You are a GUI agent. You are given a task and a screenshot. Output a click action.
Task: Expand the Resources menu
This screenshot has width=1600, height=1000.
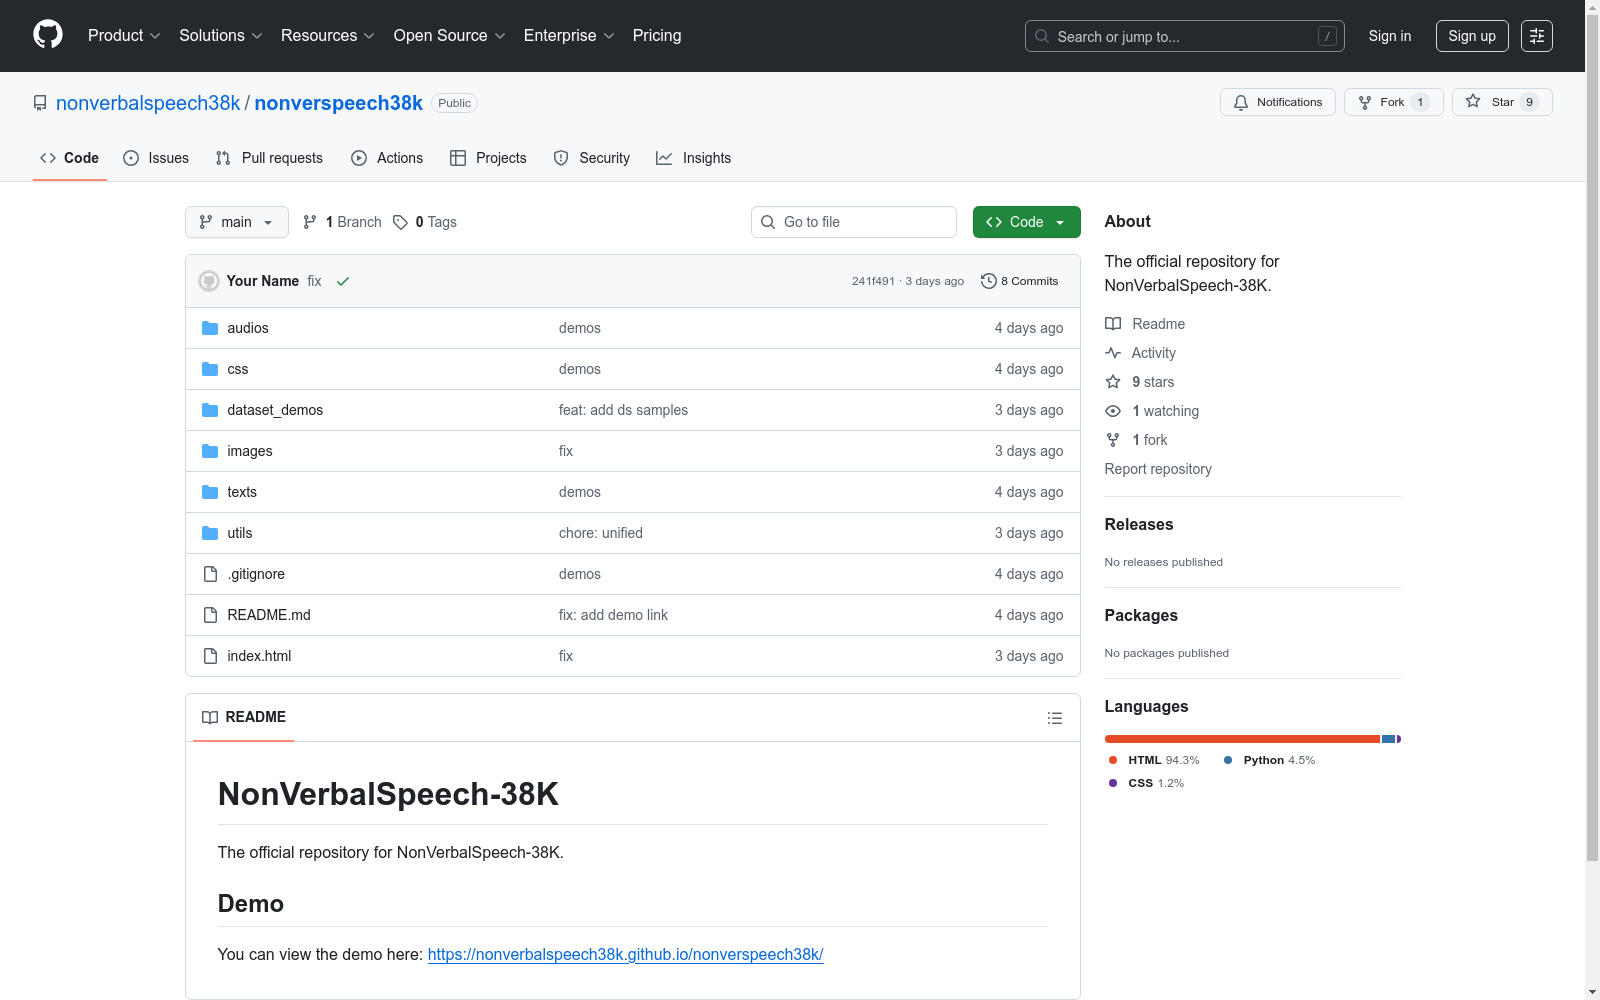[x=328, y=36]
